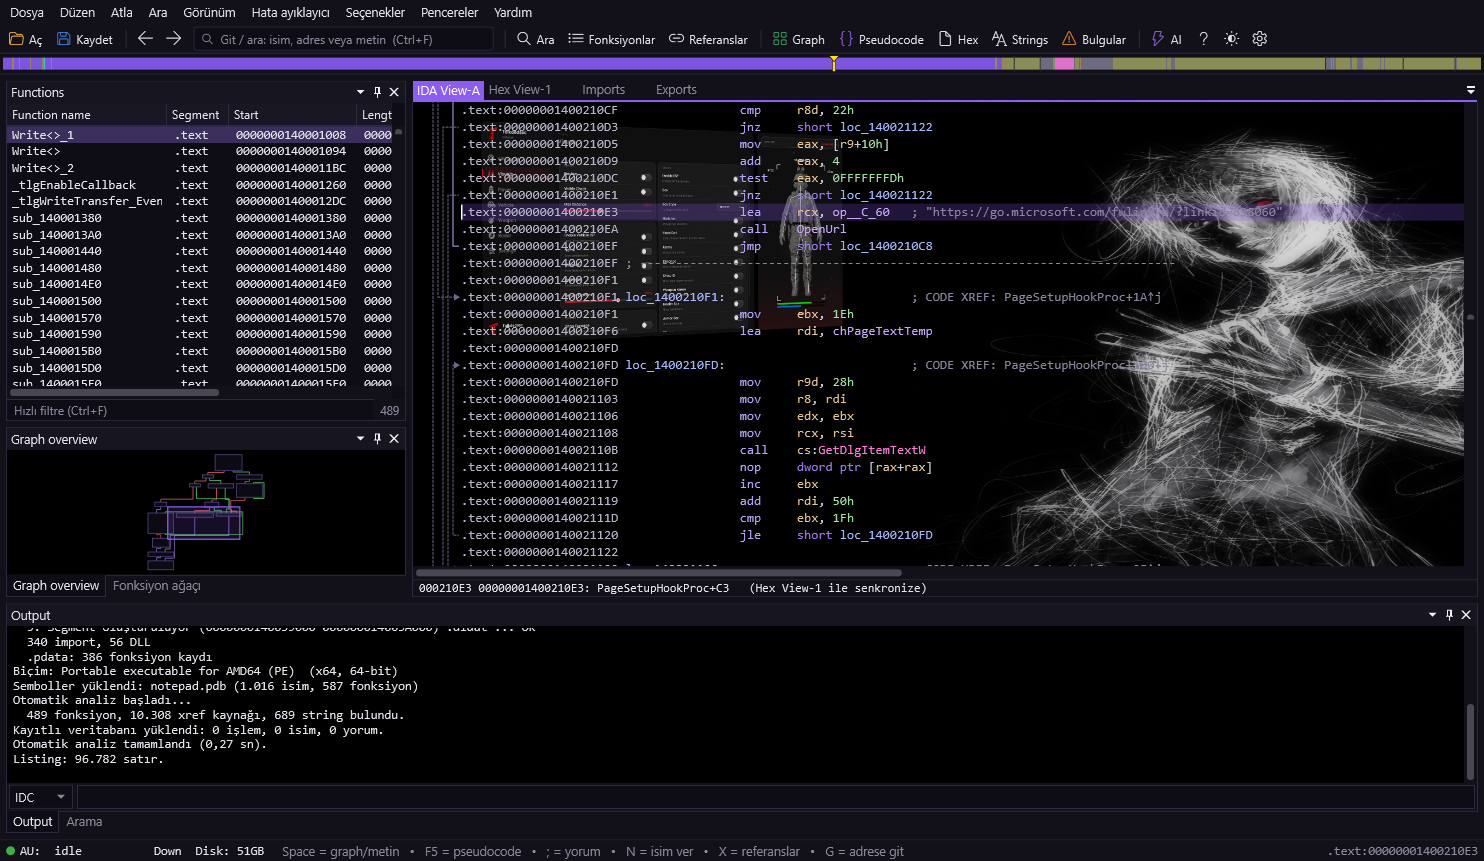Open the view tab list dropdown arrow
This screenshot has height=861, width=1484.
1470,90
